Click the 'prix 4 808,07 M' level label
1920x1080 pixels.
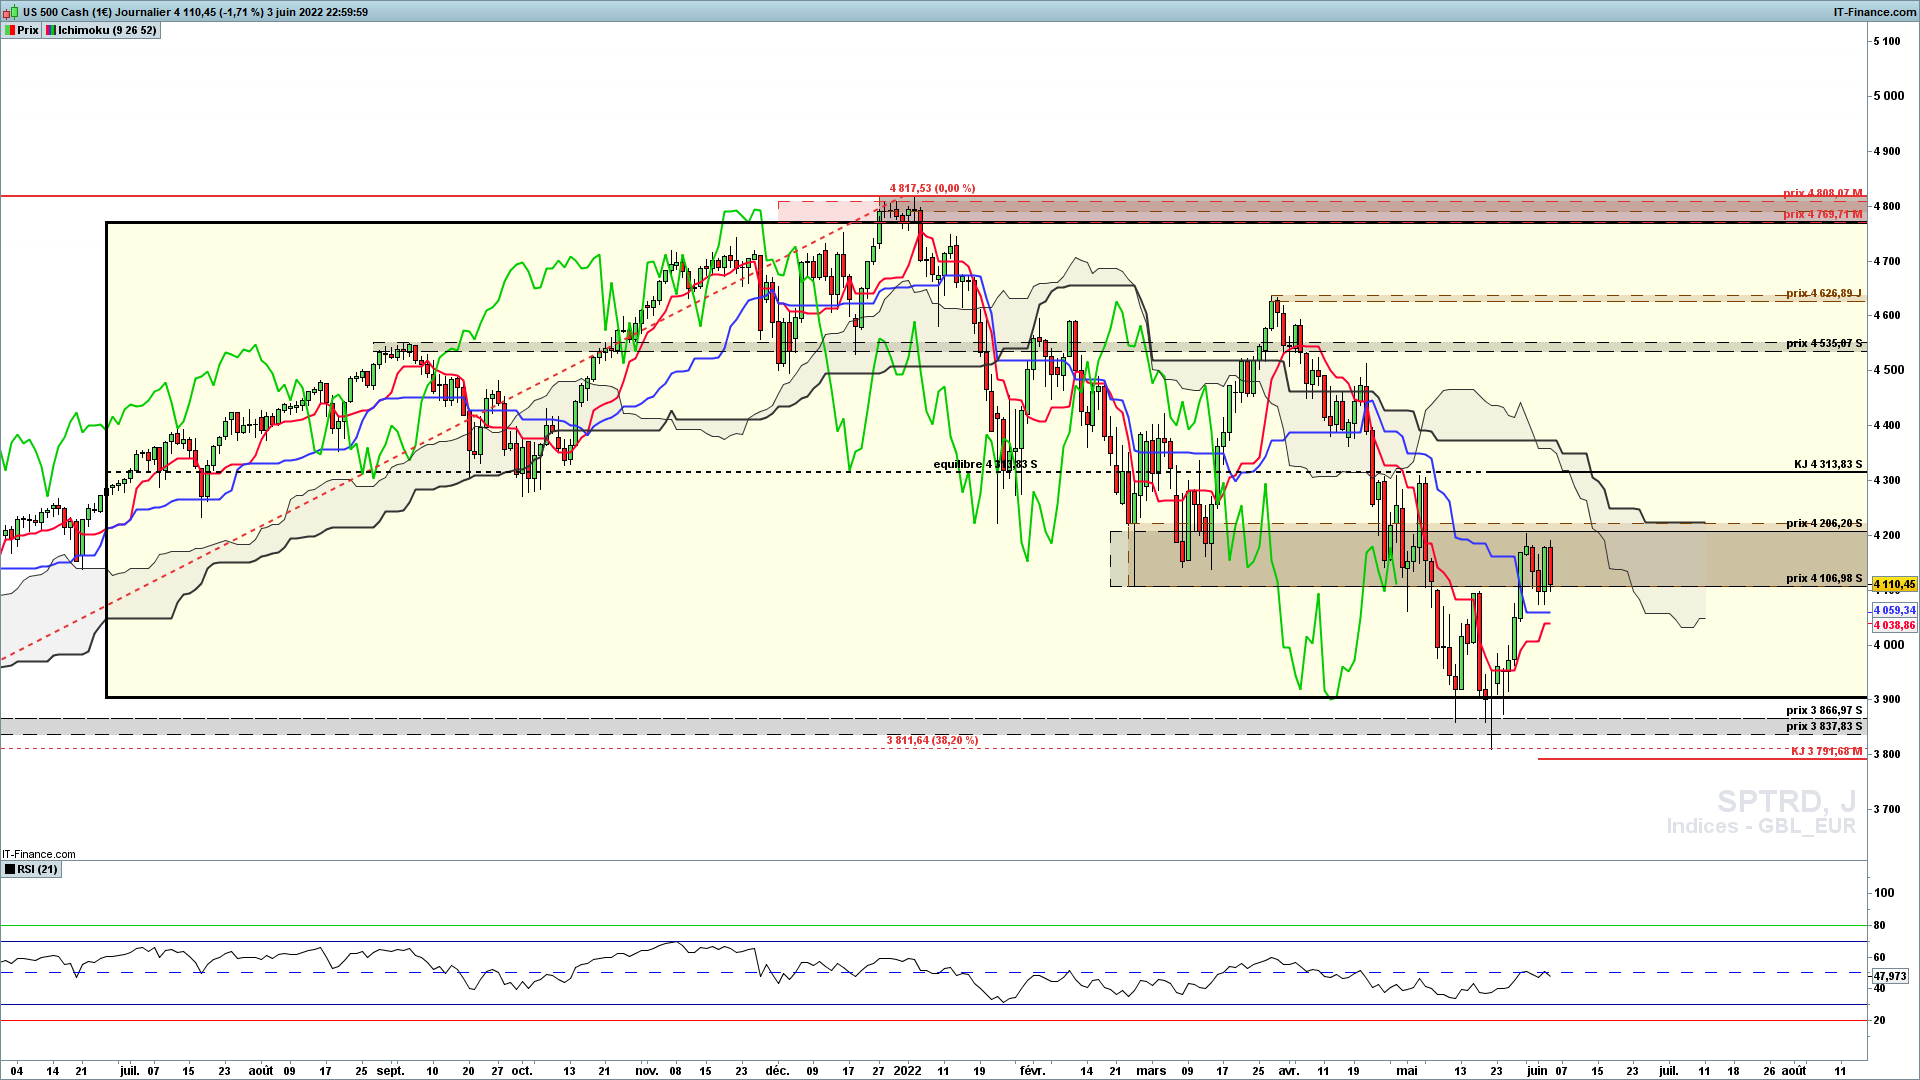[x=1823, y=193]
